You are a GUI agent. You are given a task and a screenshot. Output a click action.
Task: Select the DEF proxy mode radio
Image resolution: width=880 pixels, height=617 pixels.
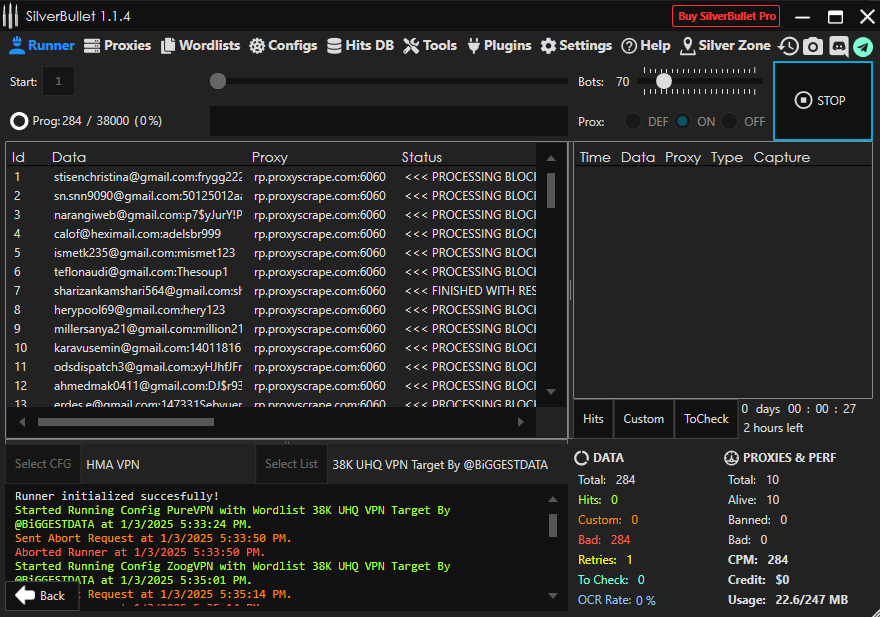click(x=633, y=121)
